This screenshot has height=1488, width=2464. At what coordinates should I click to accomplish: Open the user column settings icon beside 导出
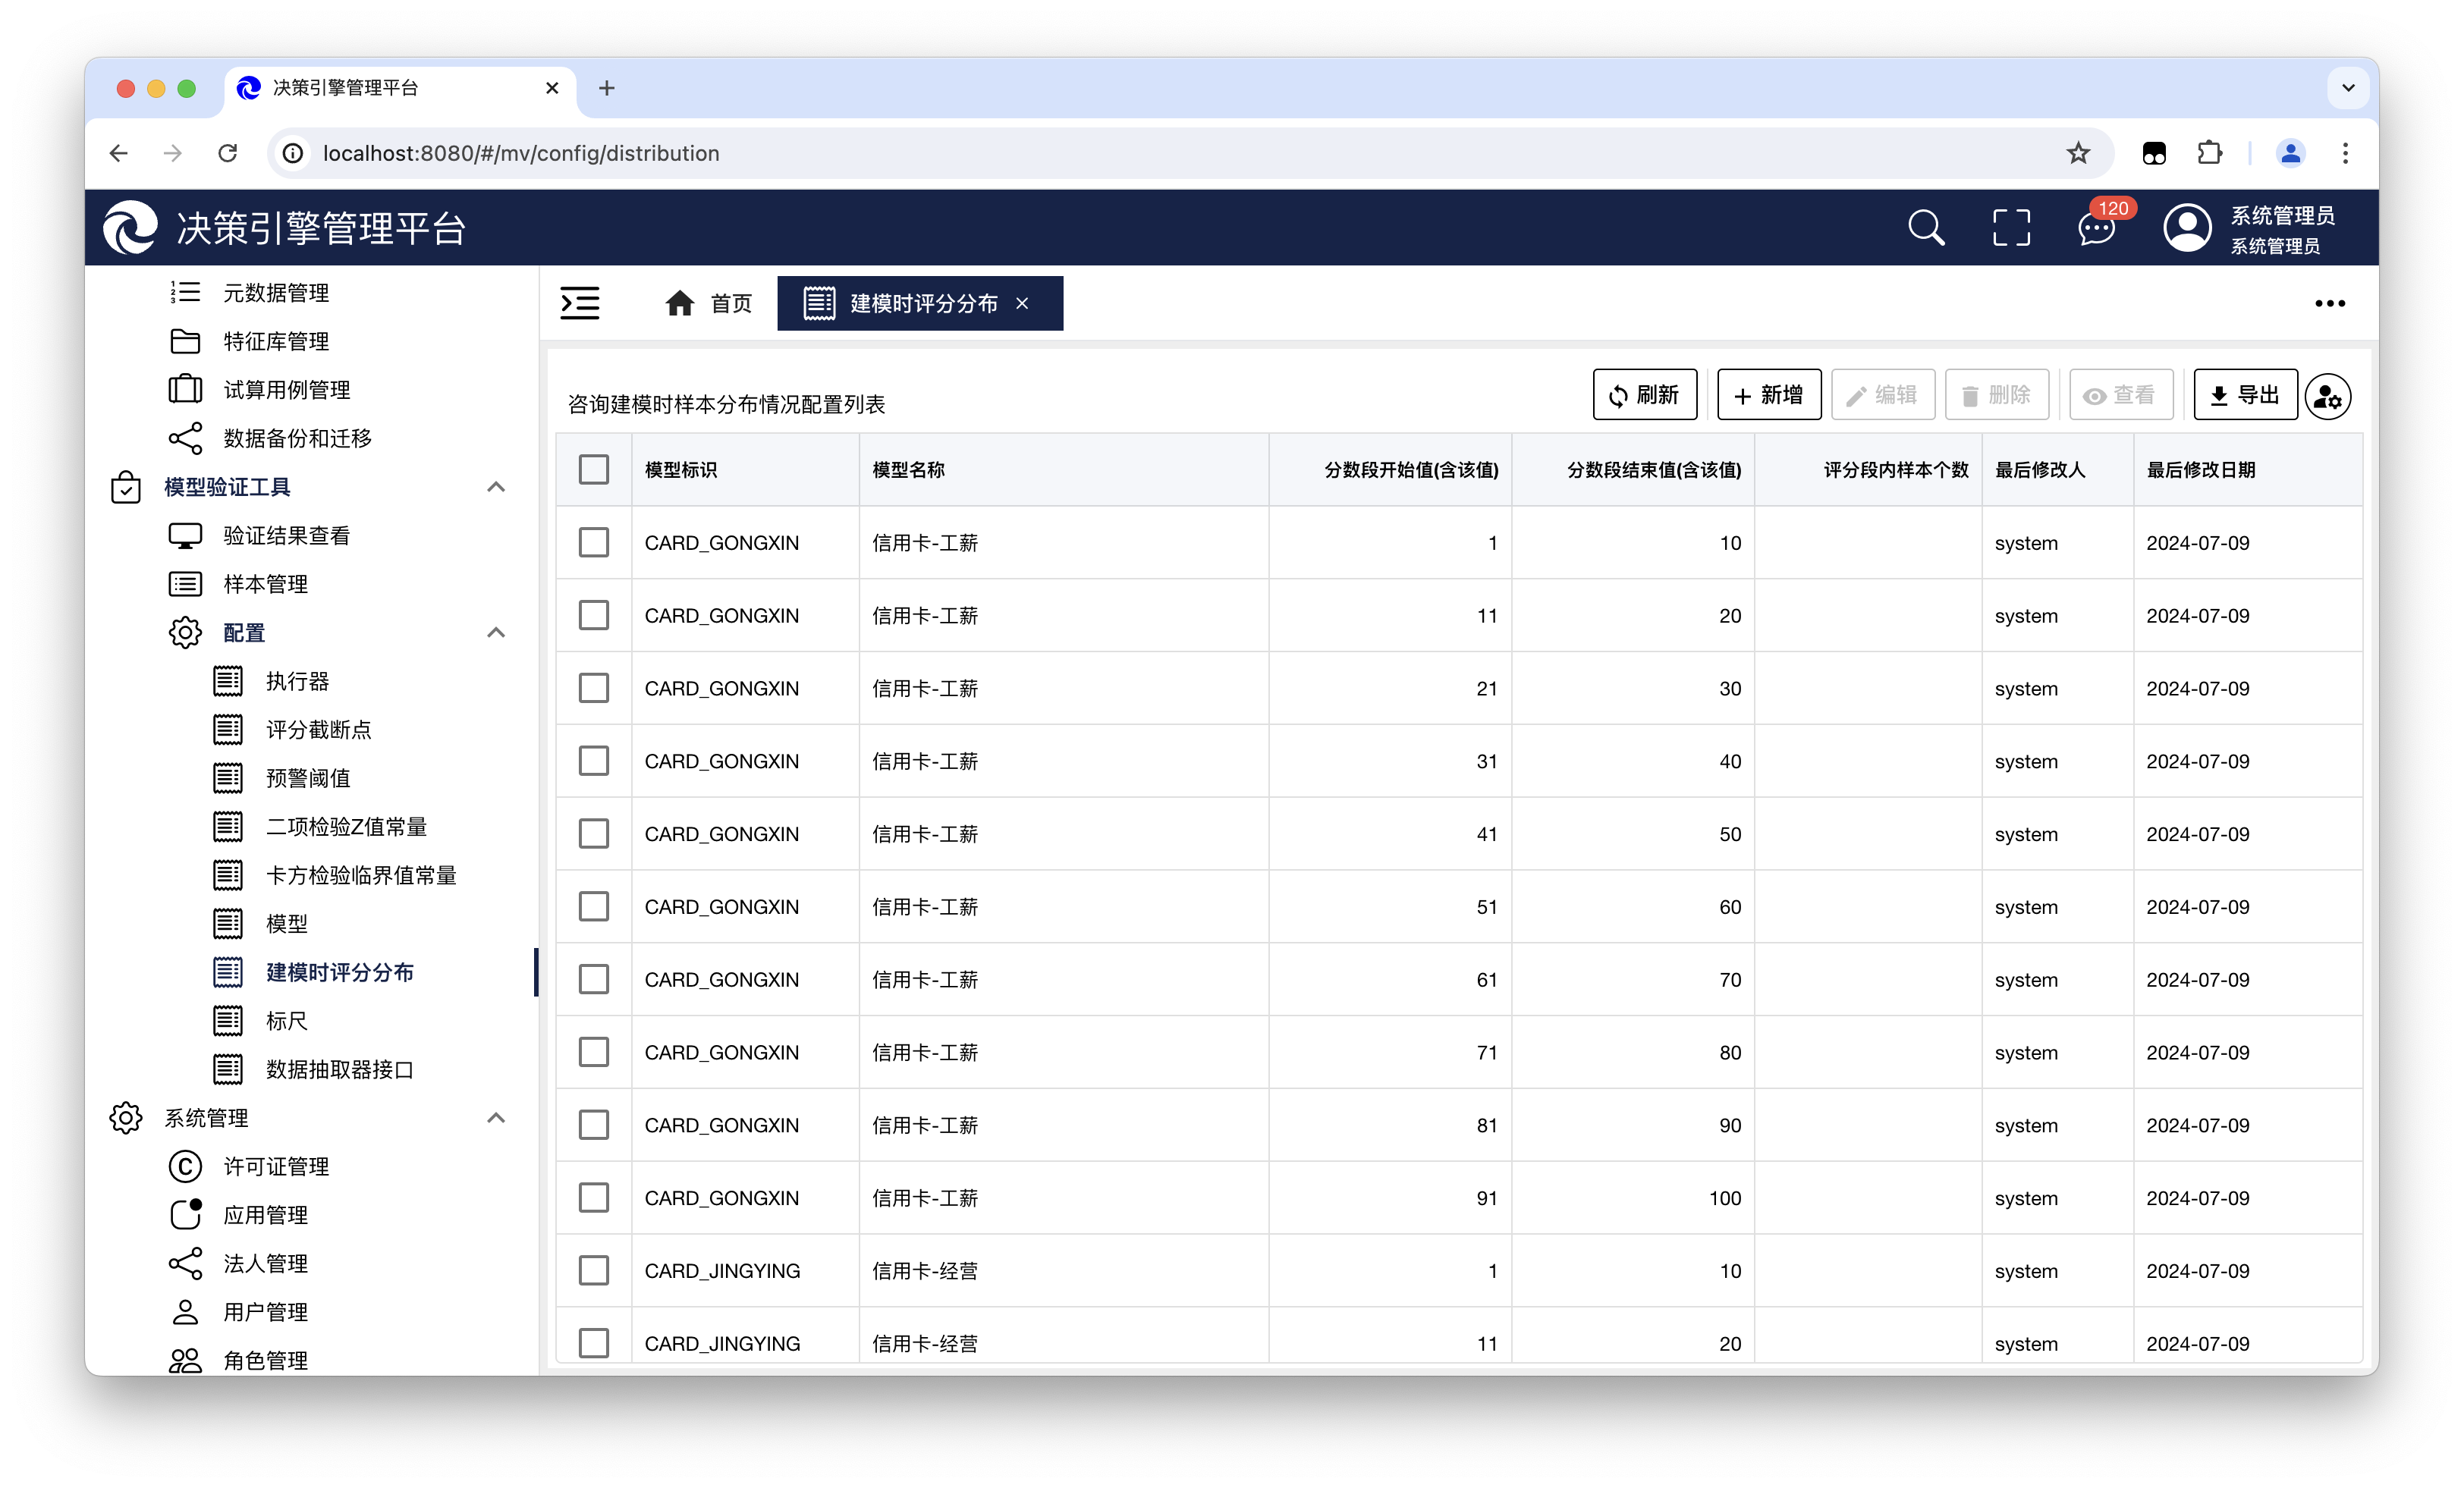[2328, 397]
